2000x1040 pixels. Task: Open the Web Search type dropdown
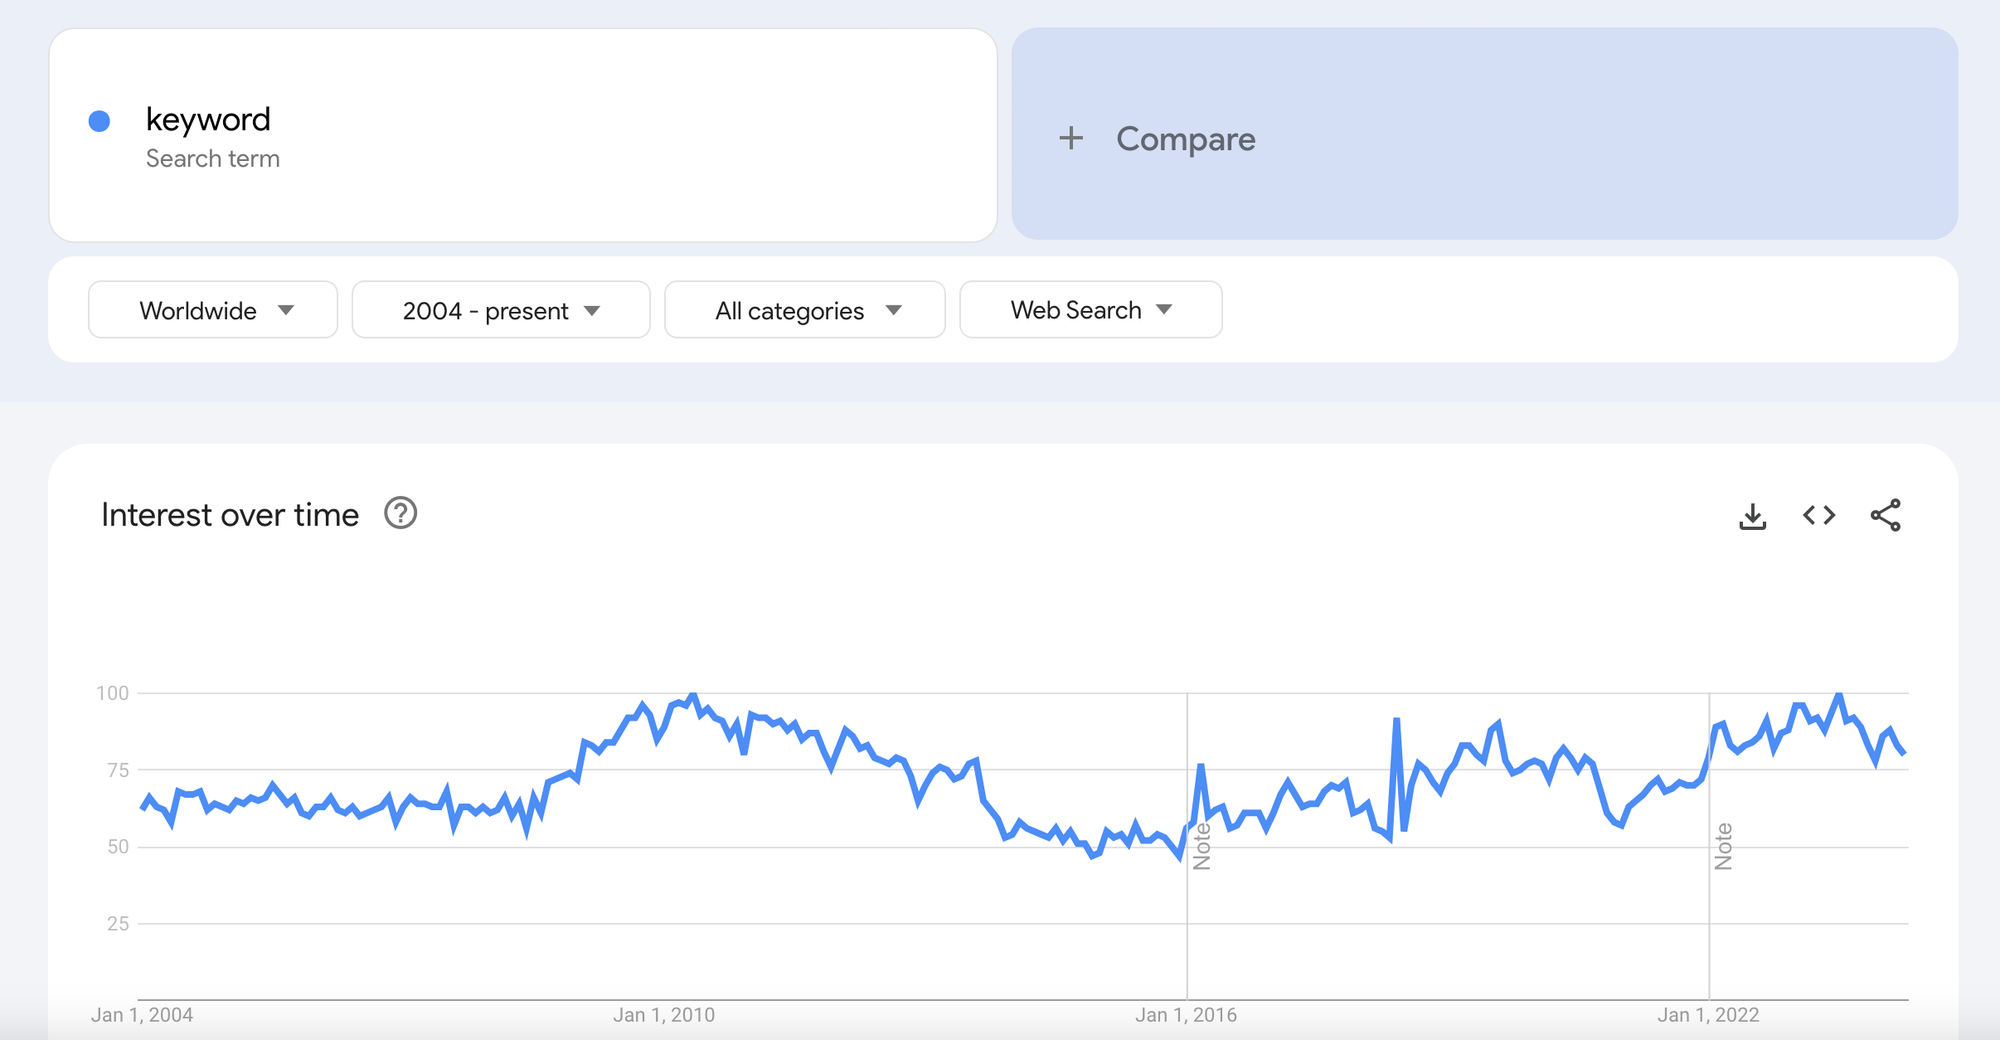[1089, 310]
